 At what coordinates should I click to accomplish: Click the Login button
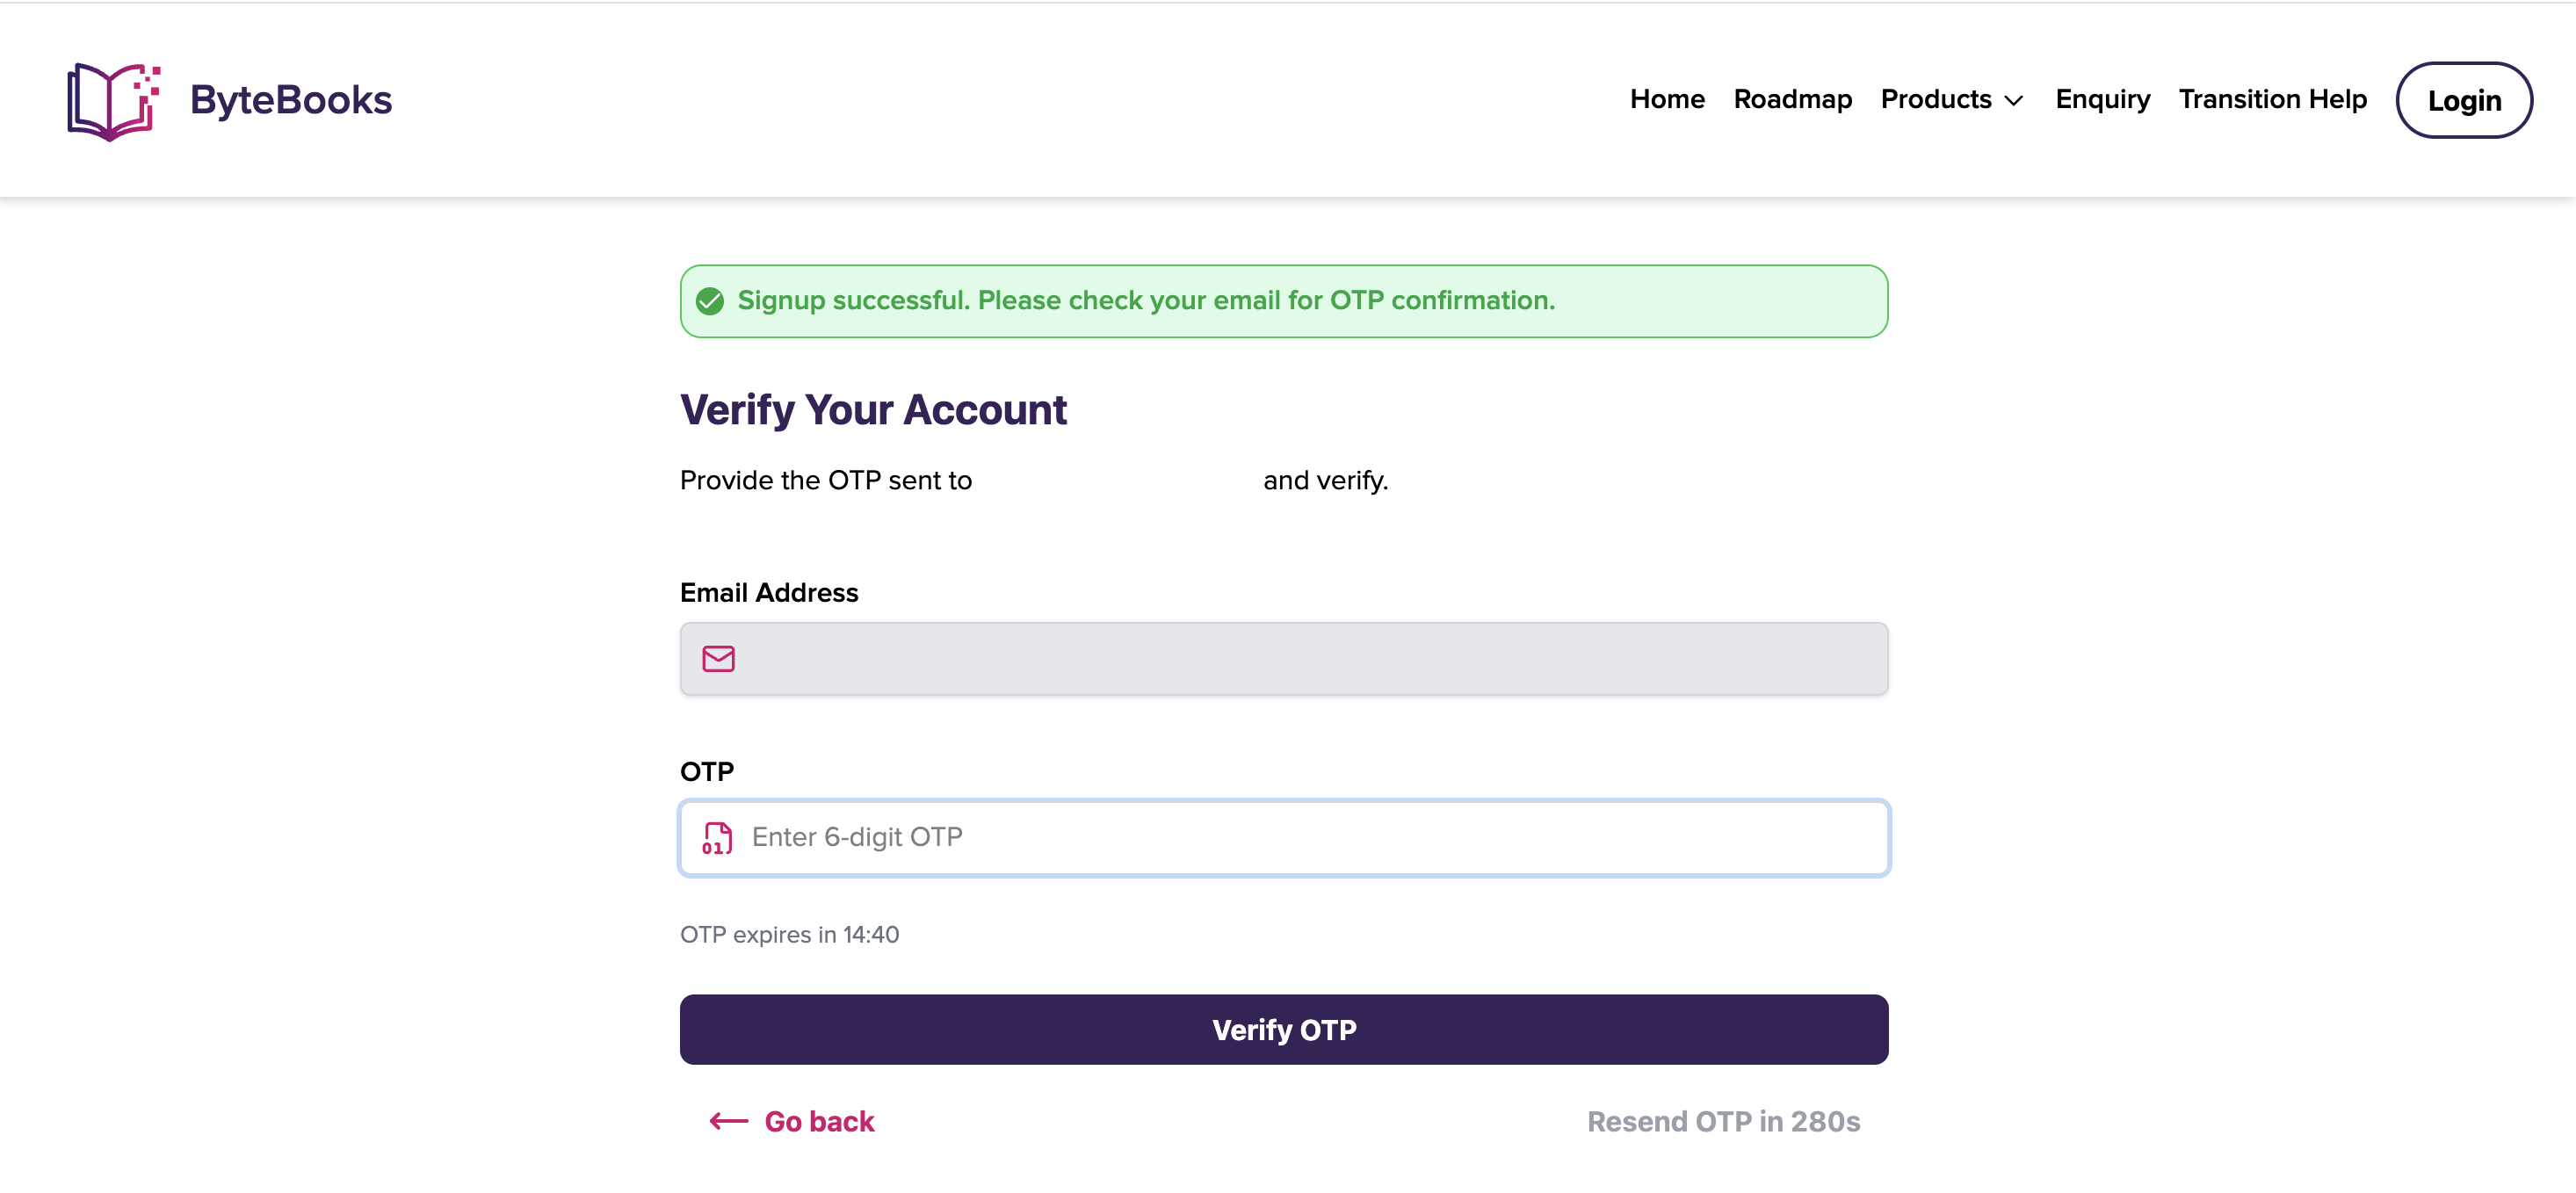coord(2464,100)
